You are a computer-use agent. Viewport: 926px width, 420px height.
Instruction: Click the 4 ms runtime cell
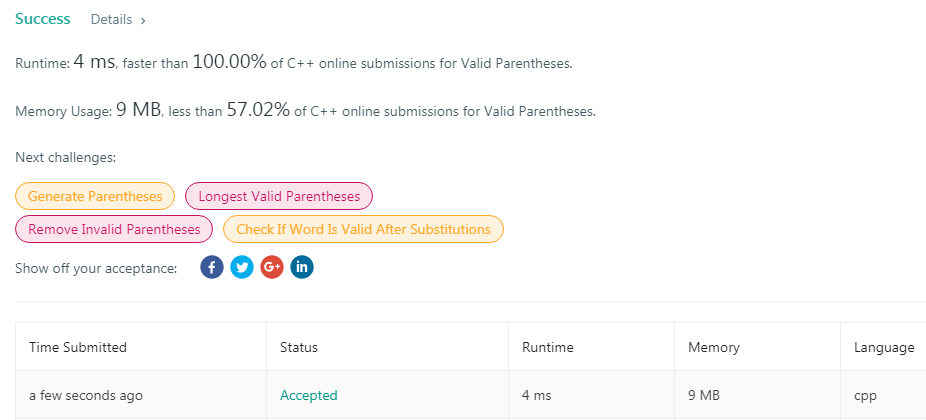coord(537,395)
